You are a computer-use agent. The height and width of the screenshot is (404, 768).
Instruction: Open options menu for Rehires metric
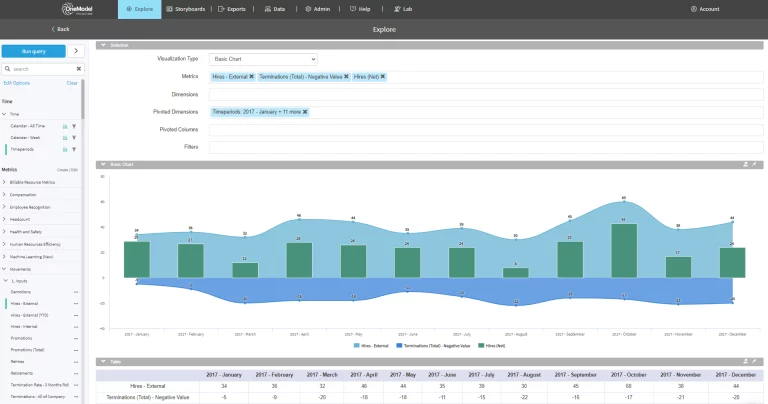pyautogui.click(x=76, y=362)
